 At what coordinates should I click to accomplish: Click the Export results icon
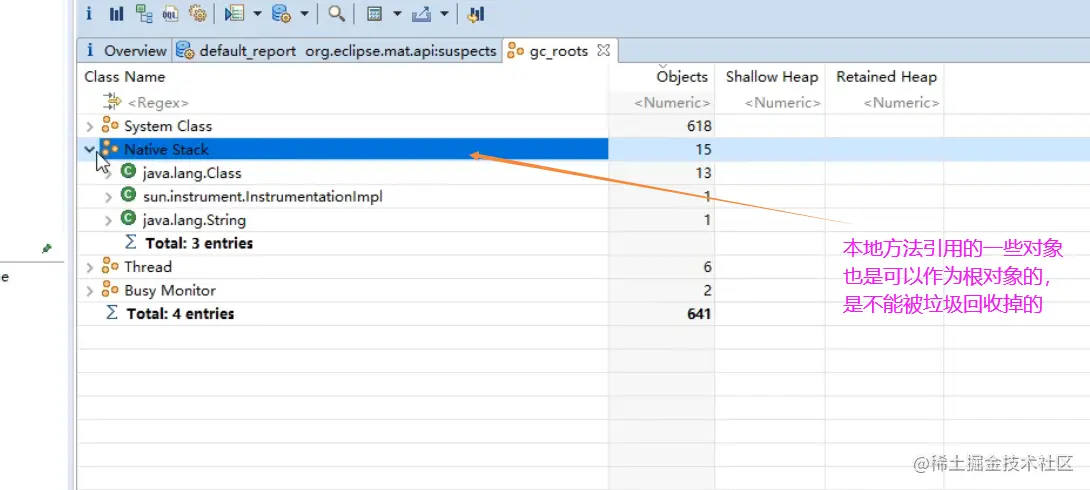click(421, 13)
